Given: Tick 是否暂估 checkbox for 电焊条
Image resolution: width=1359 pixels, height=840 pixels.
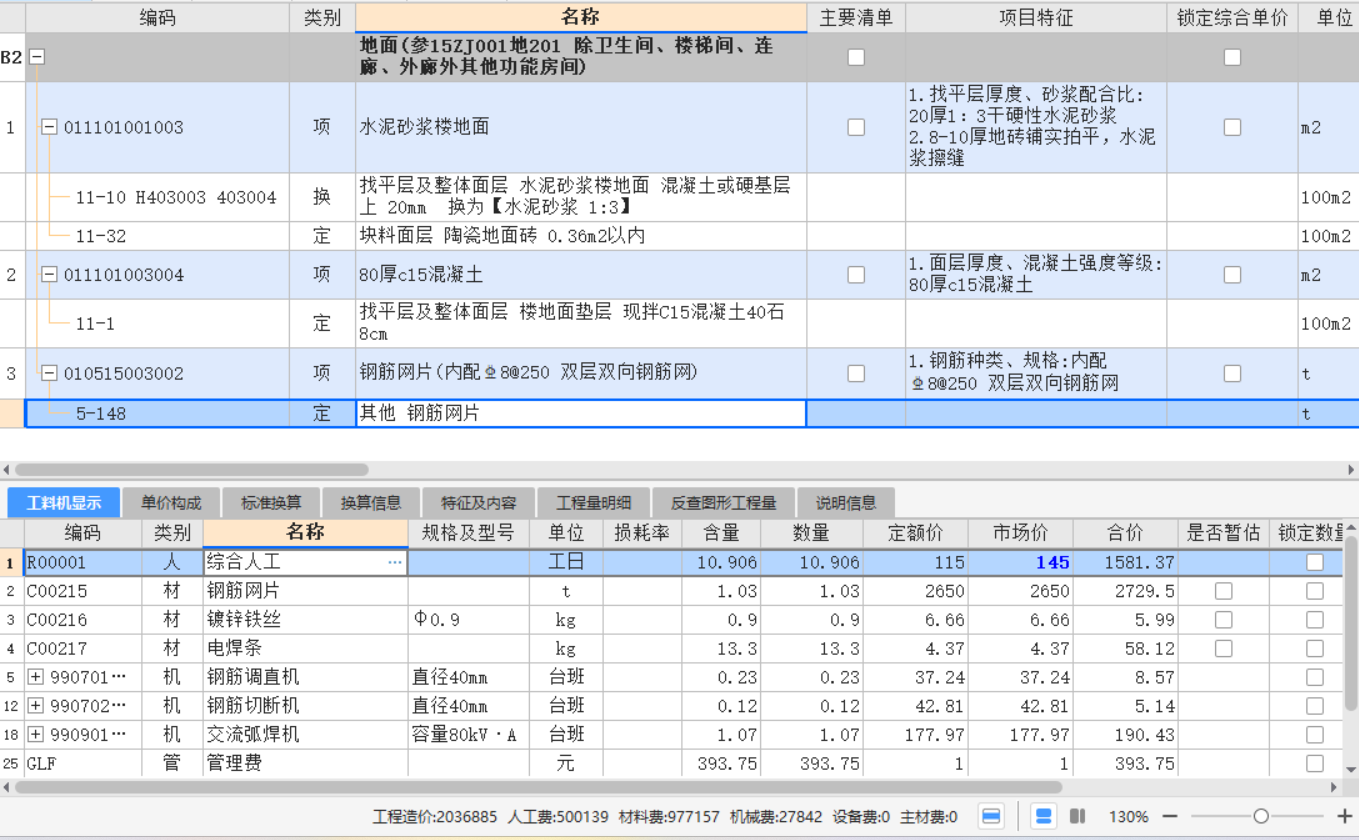Looking at the screenshot, I should [x=1223, y=649].
